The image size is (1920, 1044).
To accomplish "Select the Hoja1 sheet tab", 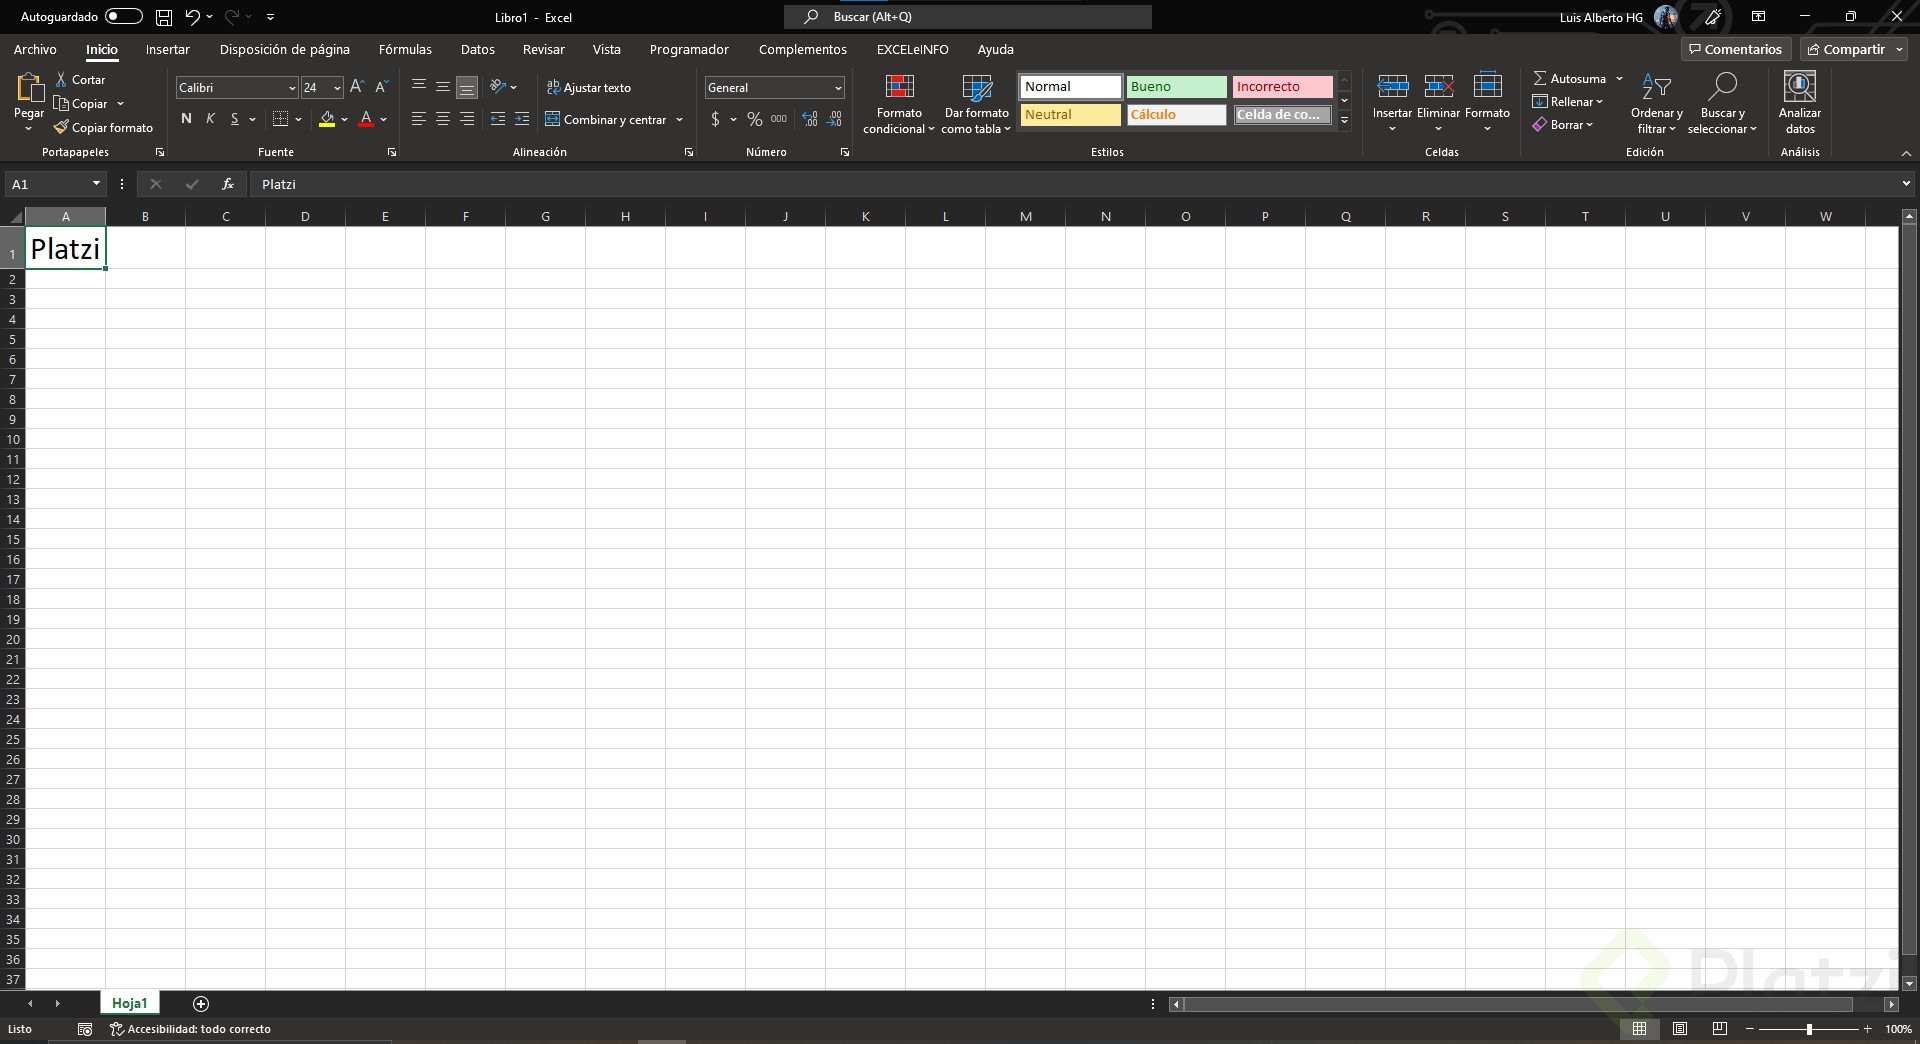I will (x=129, y=1003).
